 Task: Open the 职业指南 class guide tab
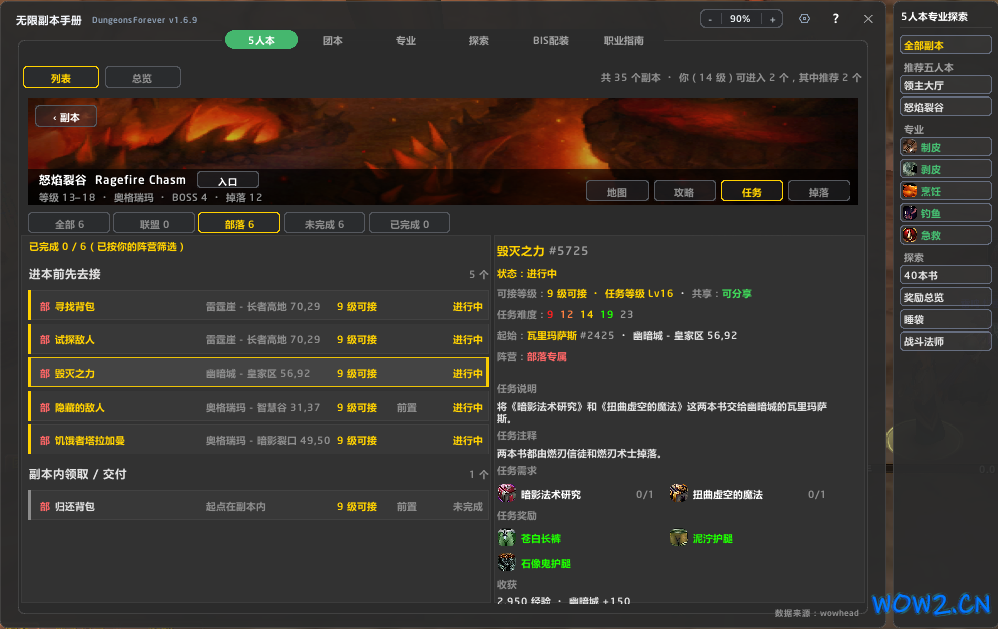624,40
